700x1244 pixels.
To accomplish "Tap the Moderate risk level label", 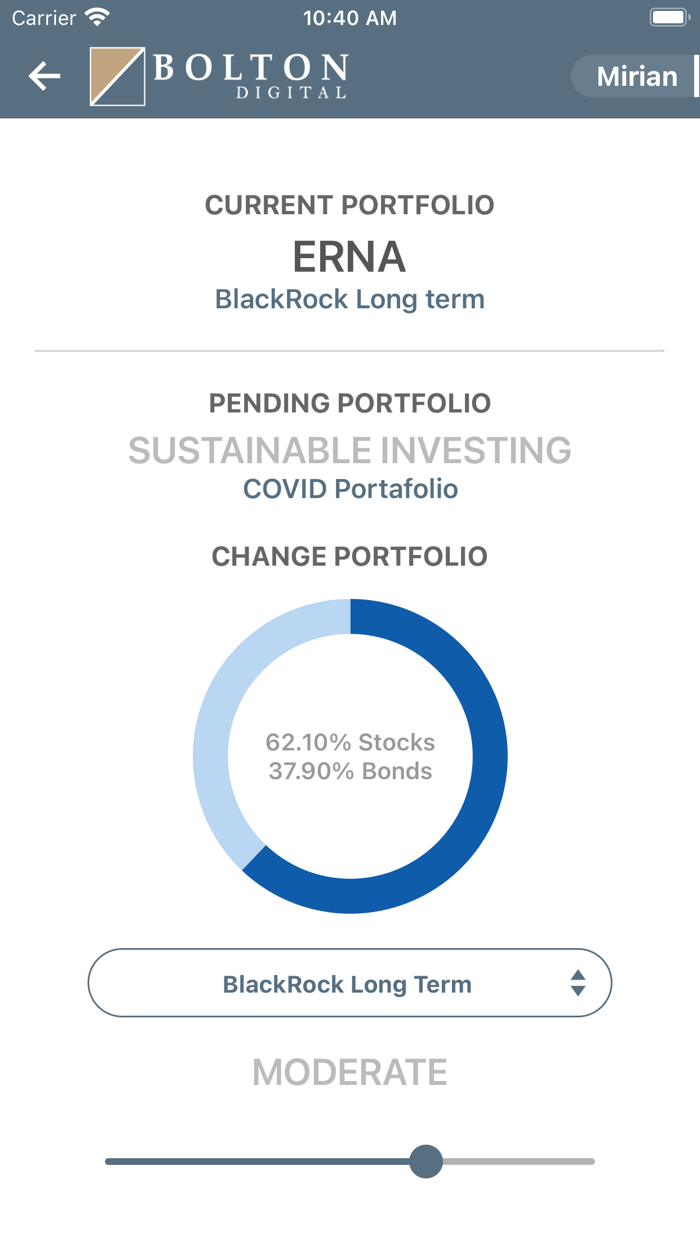I will (350, 1072).
